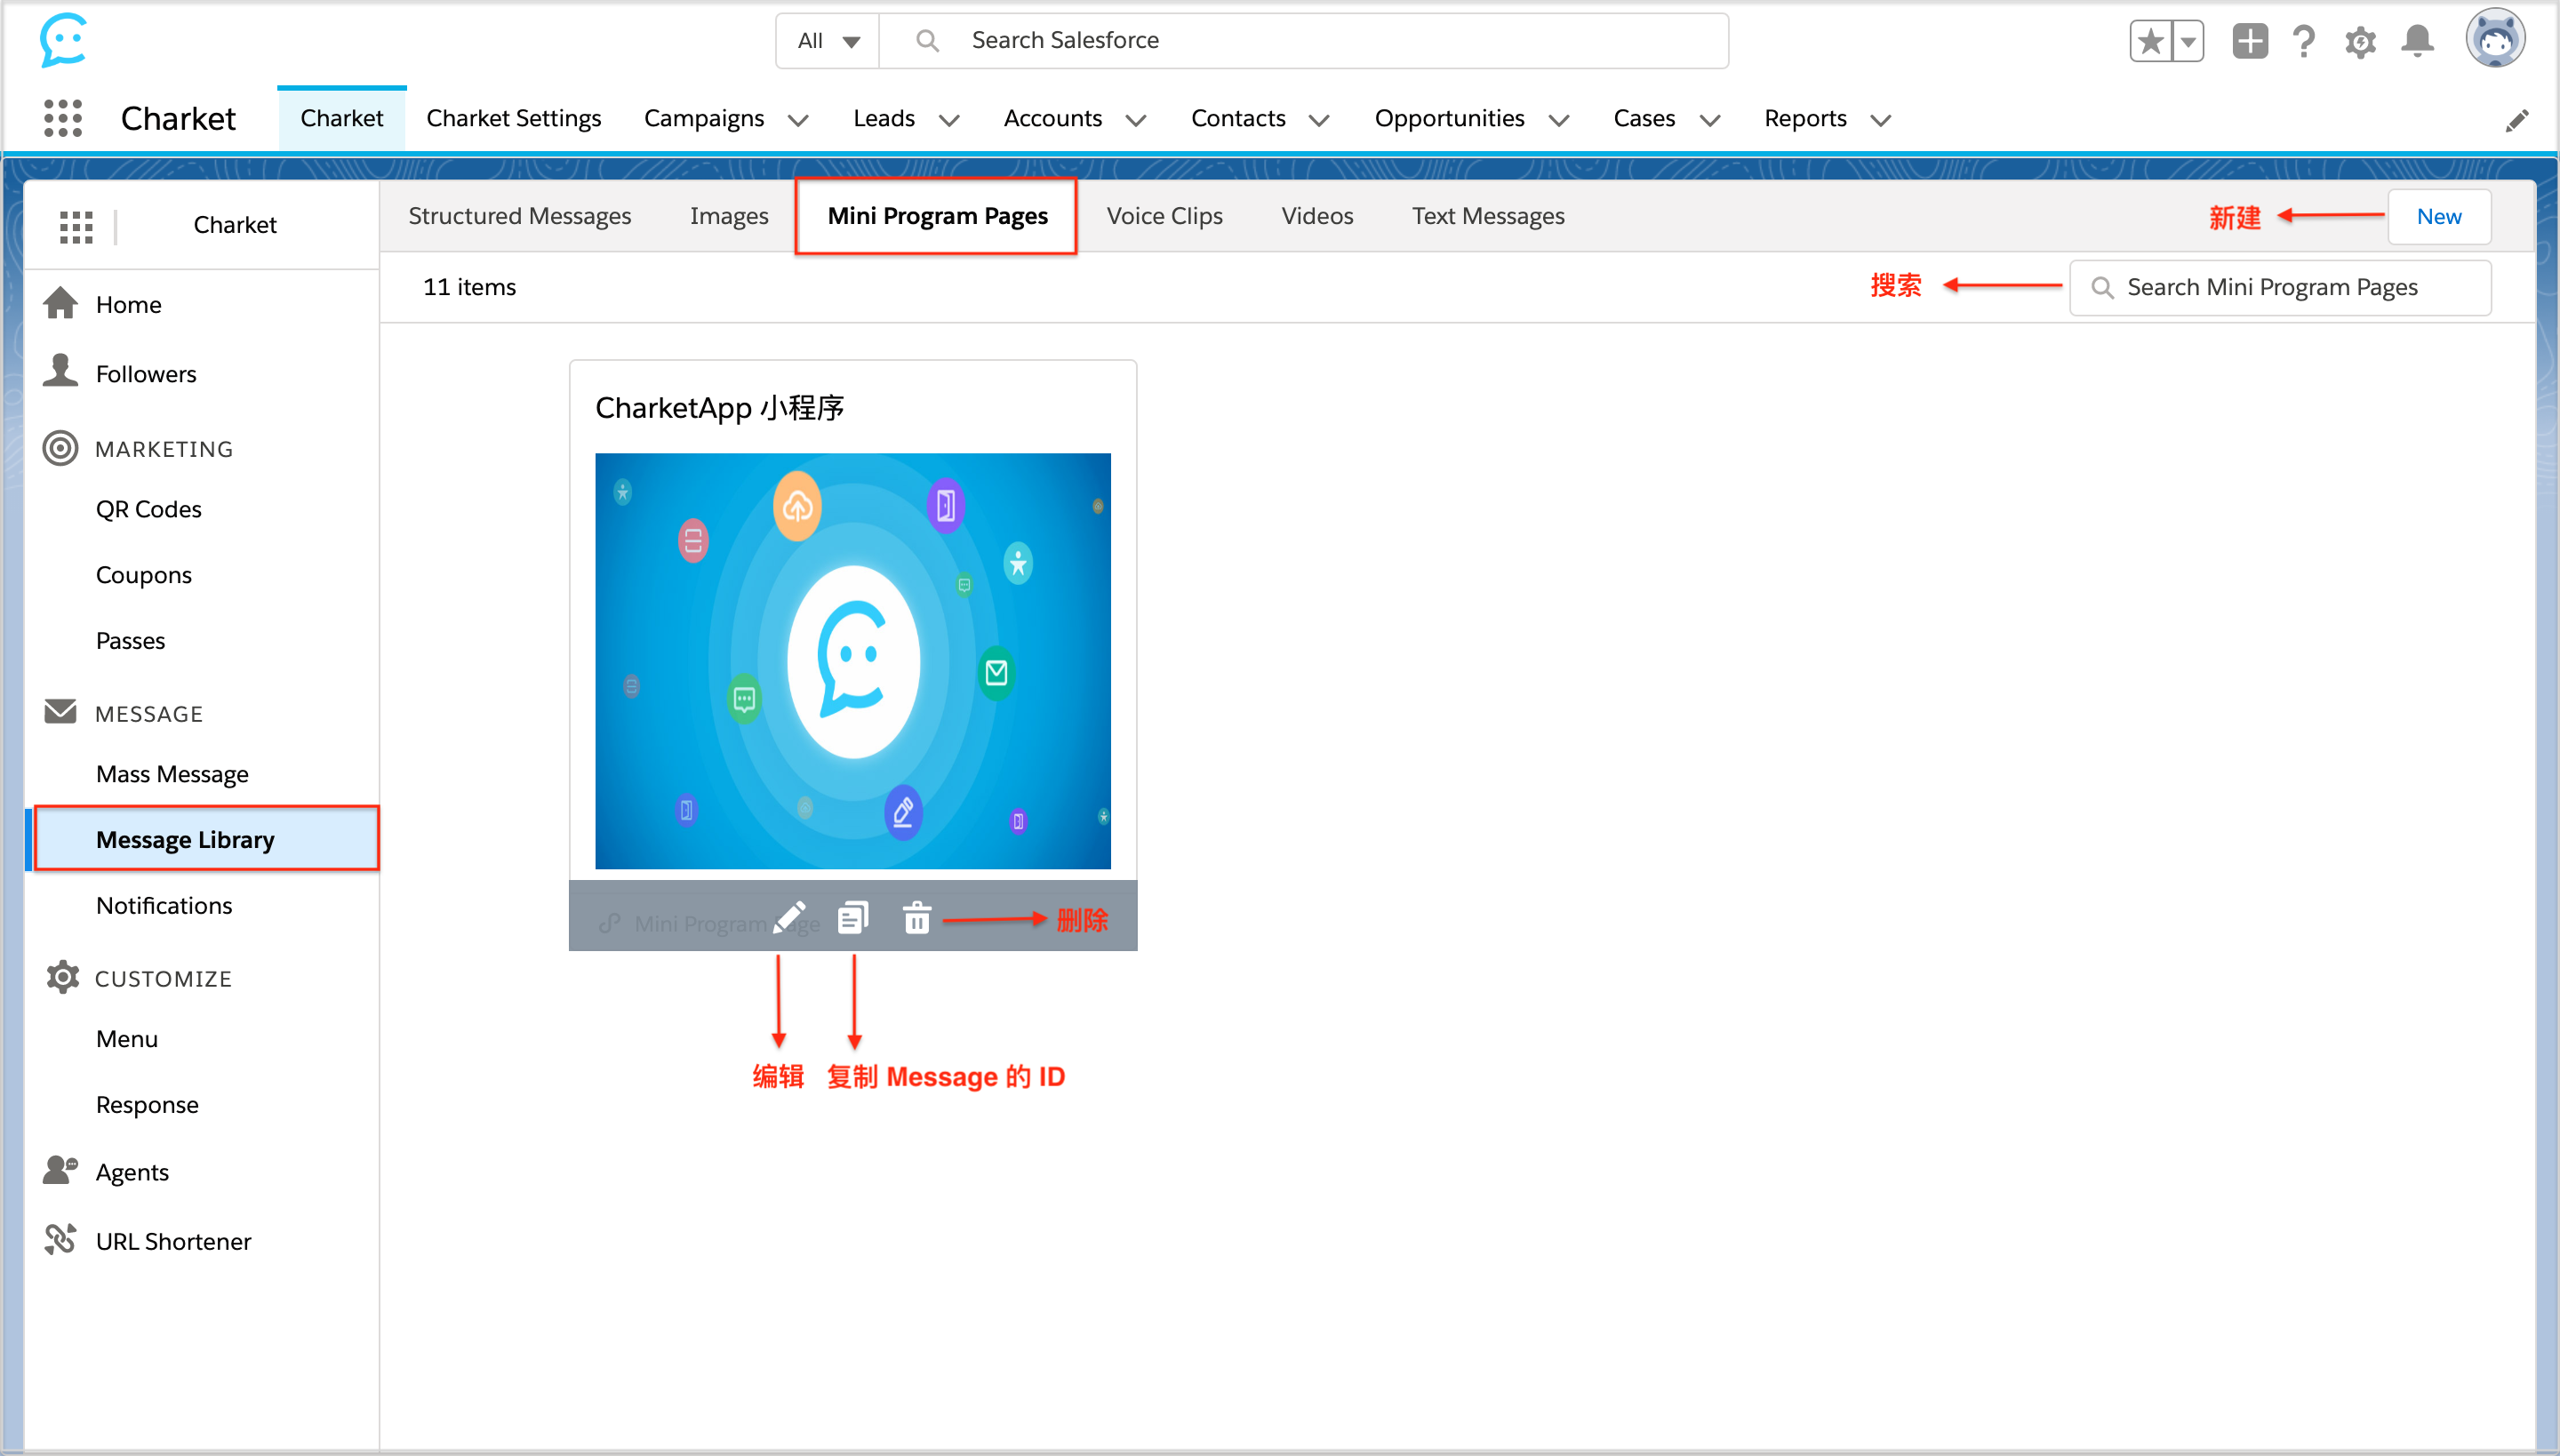Viewport: 2560px width, 1456px height.
Task: Click the Search Salesforce input field
Action: tap(1303, 41)
